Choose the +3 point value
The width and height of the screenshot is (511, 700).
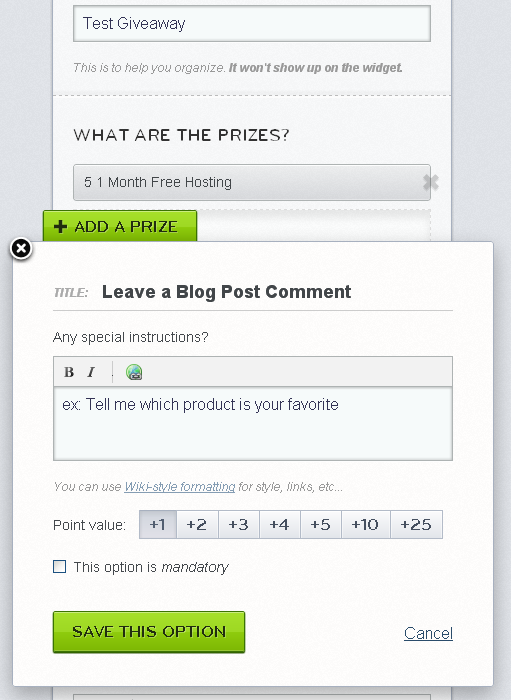[239, 525]
